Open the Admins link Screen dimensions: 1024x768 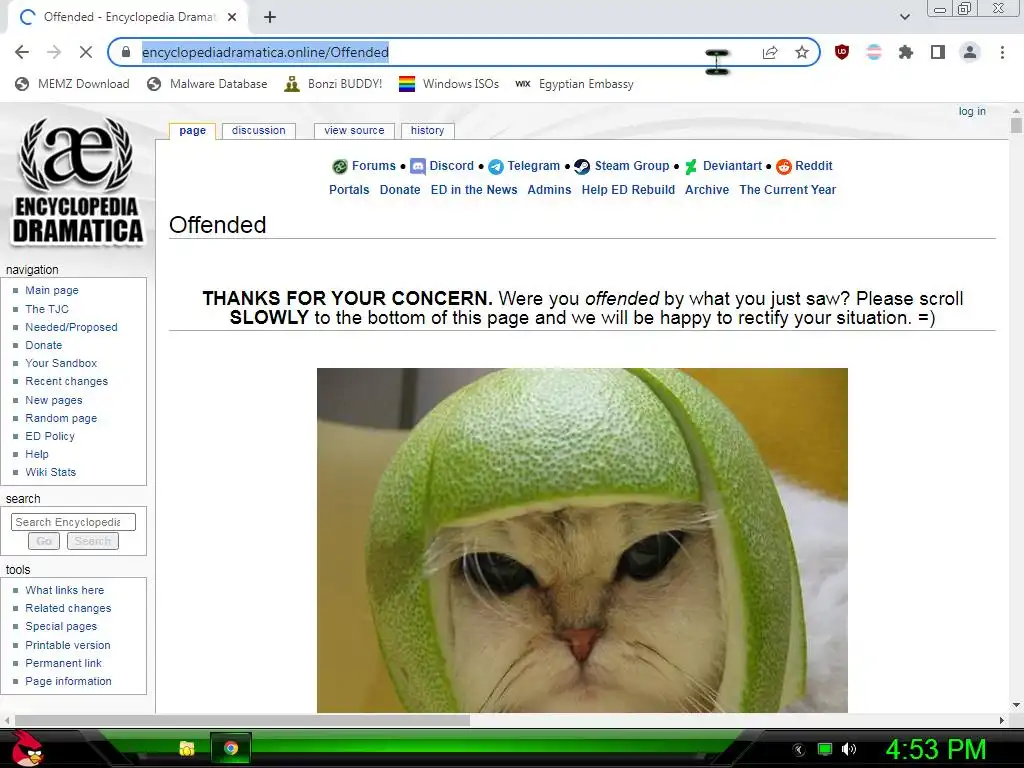tap(549, 189)
